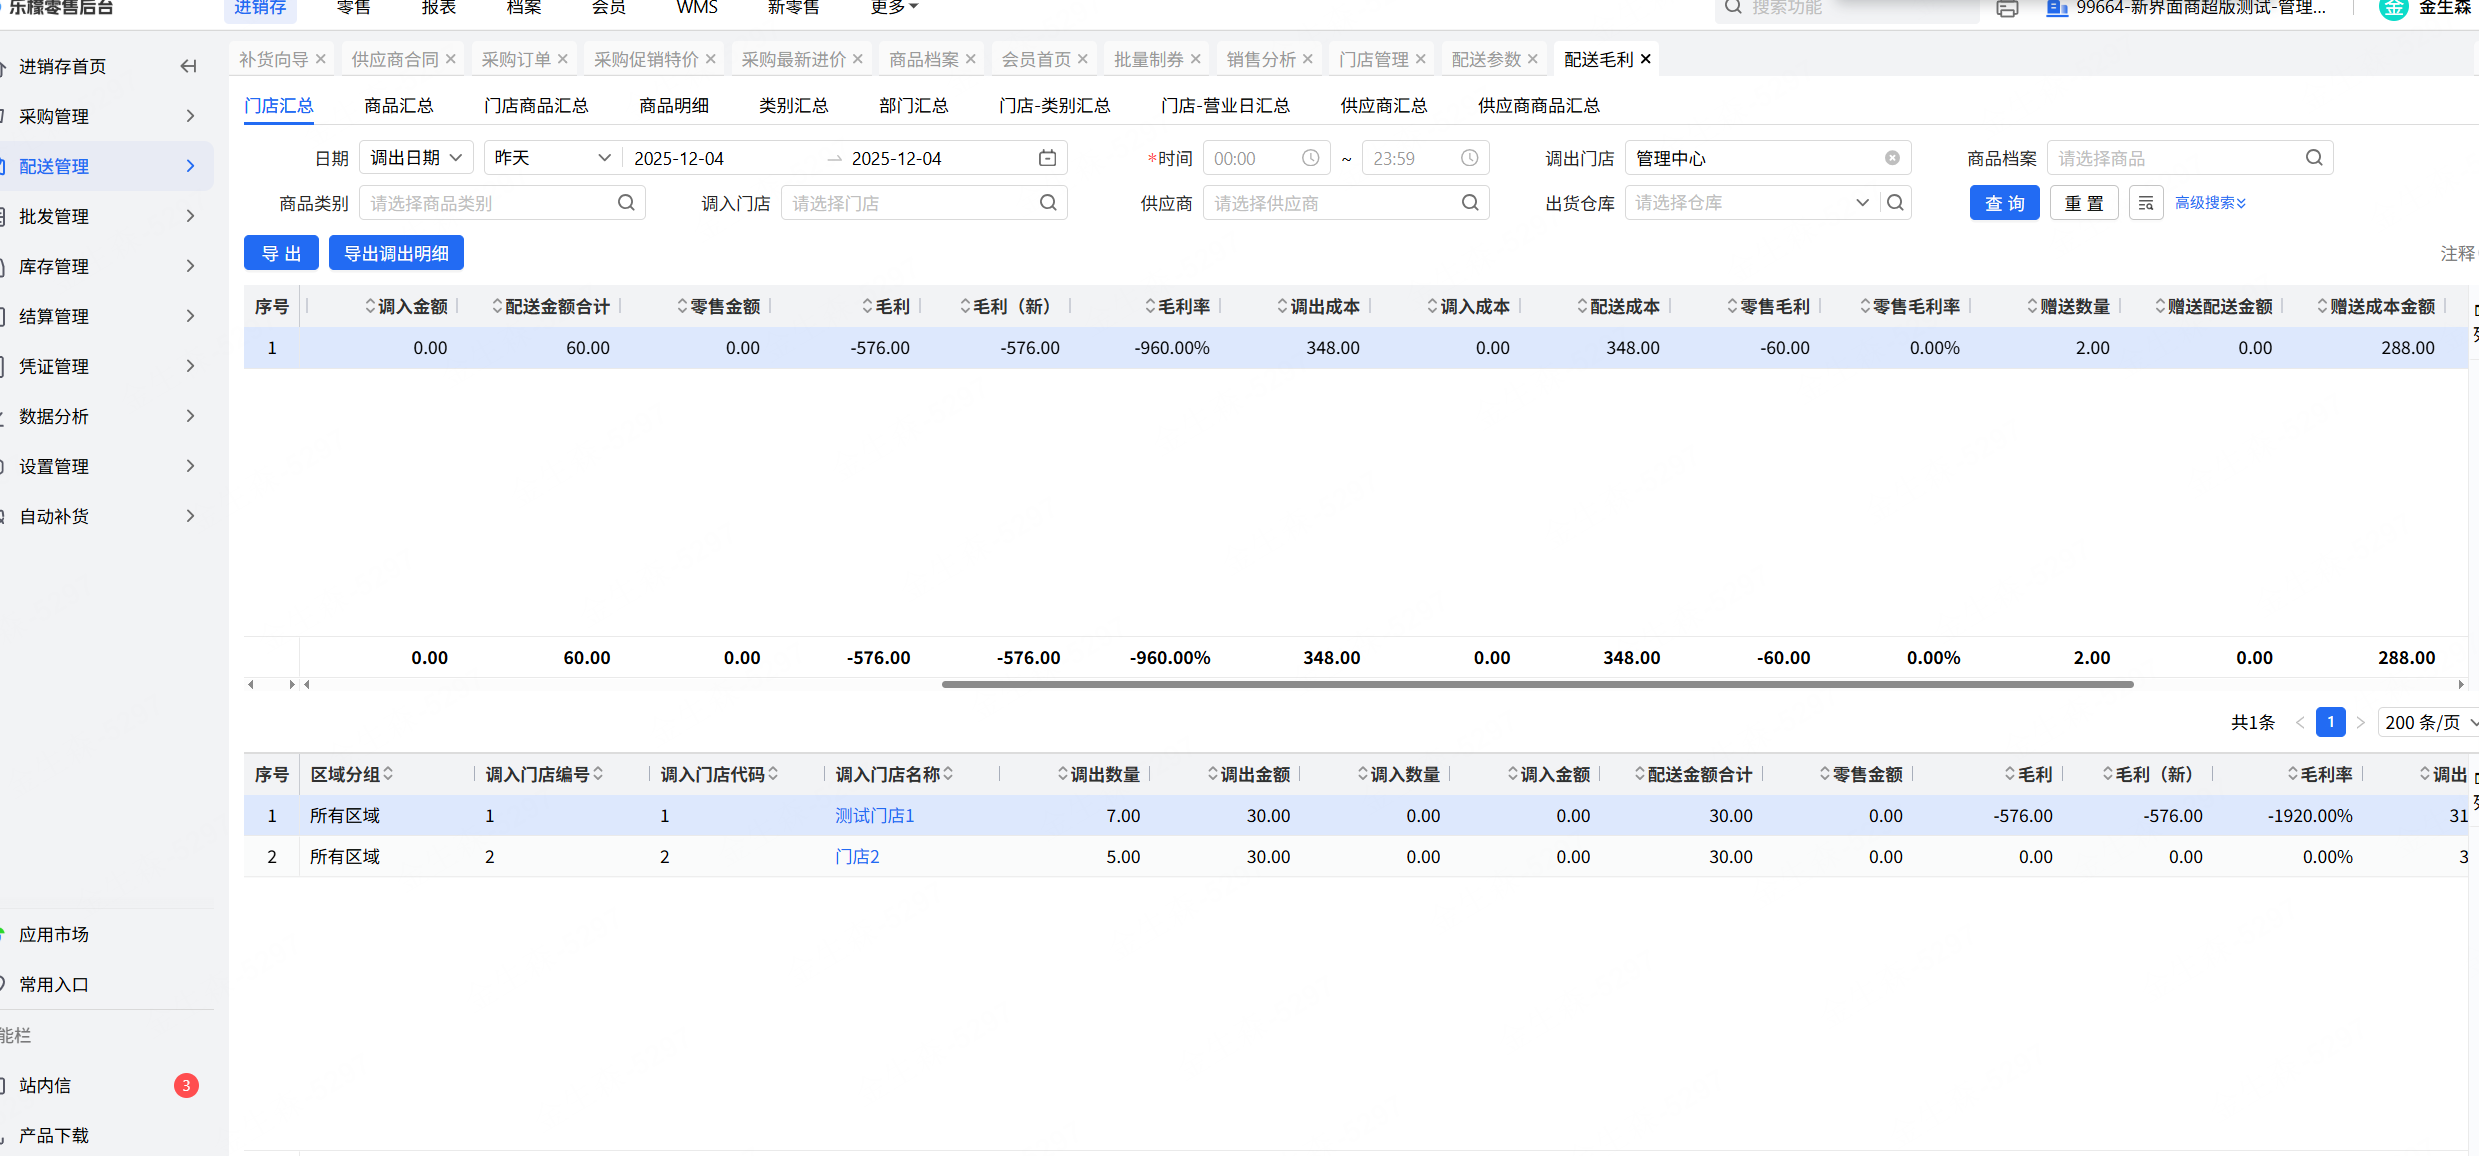
Task: Click search icon in 商品档案 field
Action: coord(2313,158)
